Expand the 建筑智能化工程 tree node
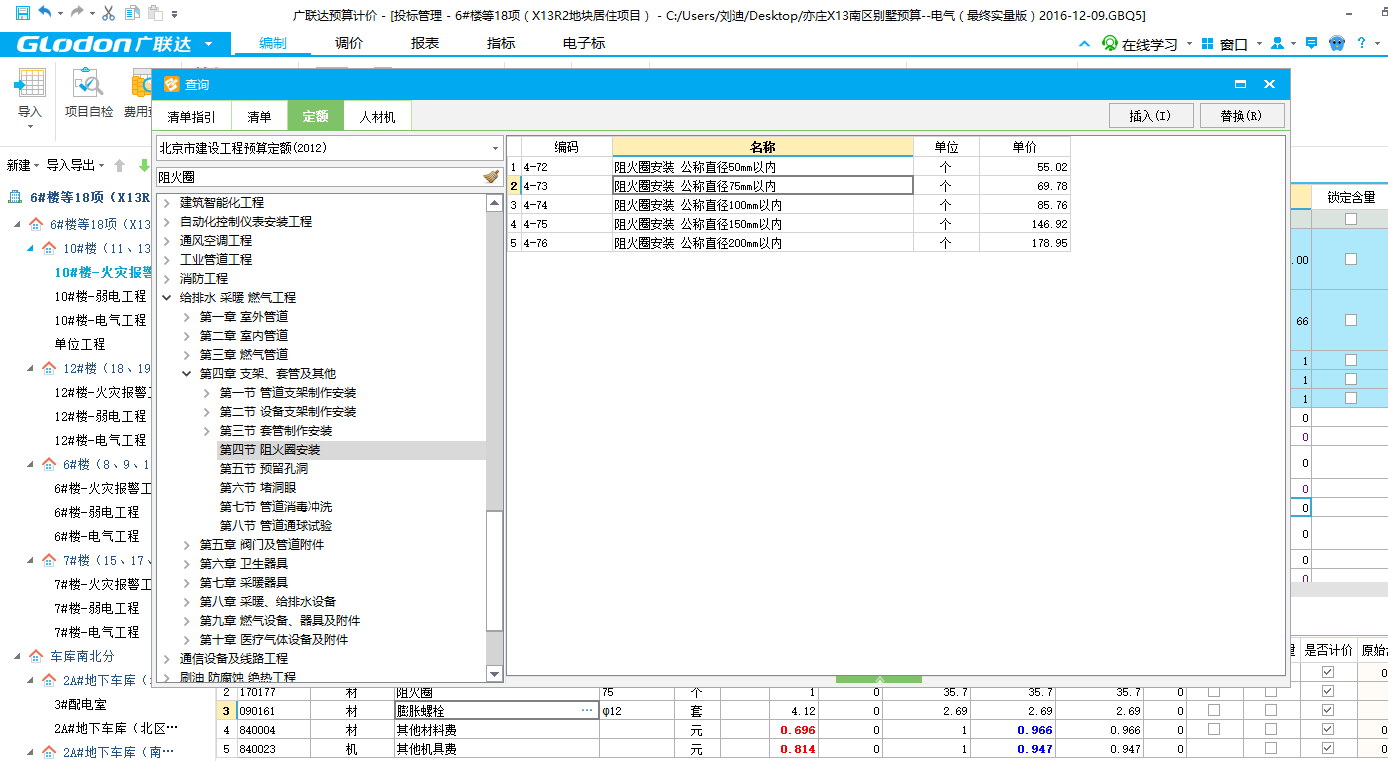 click(167, 202)
